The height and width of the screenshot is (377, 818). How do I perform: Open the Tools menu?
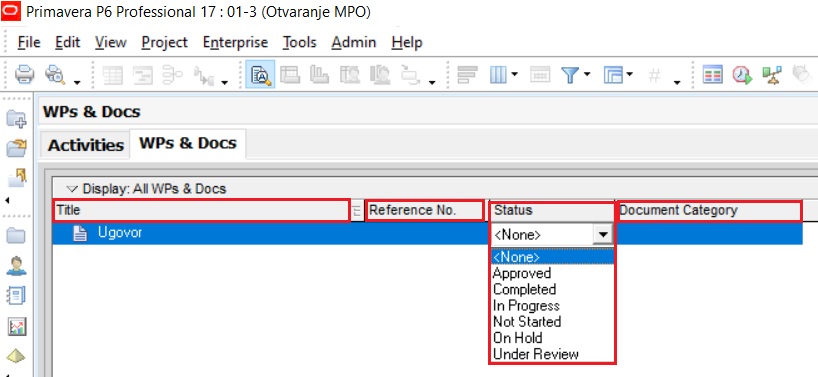(x=299, y=42)
